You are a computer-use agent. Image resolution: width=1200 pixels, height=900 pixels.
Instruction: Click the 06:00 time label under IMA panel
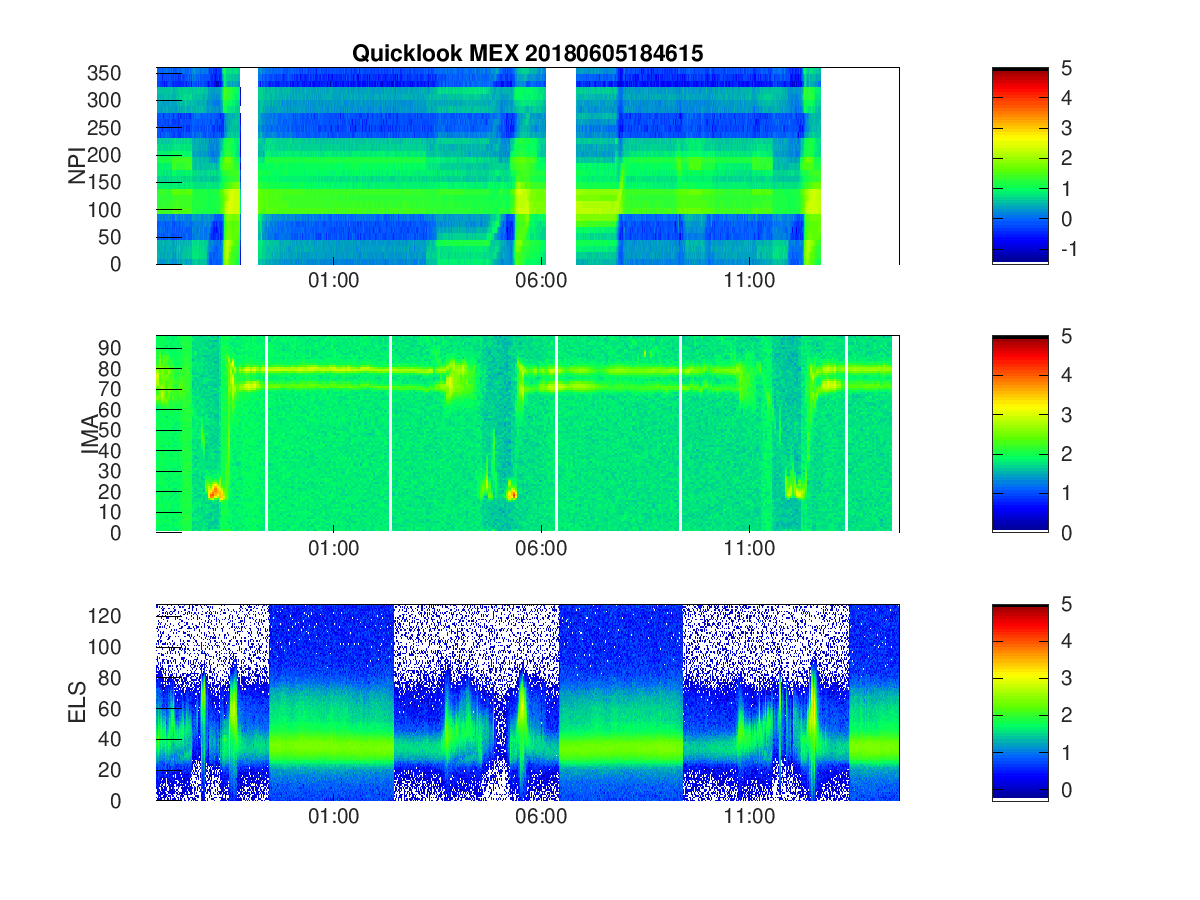pos(541,549)
